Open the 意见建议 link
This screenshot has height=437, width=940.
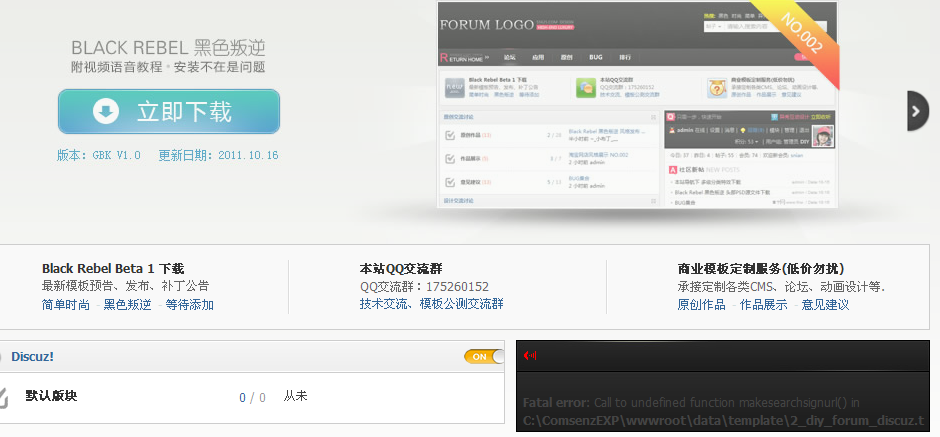[825, 305]
